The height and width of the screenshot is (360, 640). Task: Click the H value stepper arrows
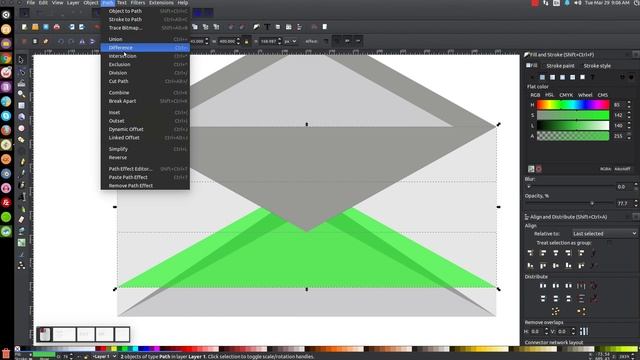click(x=629, y=105)
